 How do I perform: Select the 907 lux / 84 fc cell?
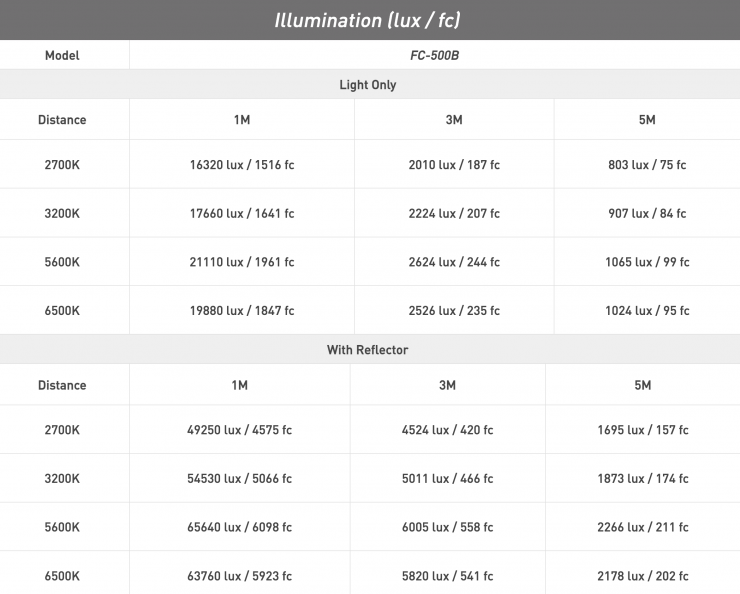coord(647,213)
